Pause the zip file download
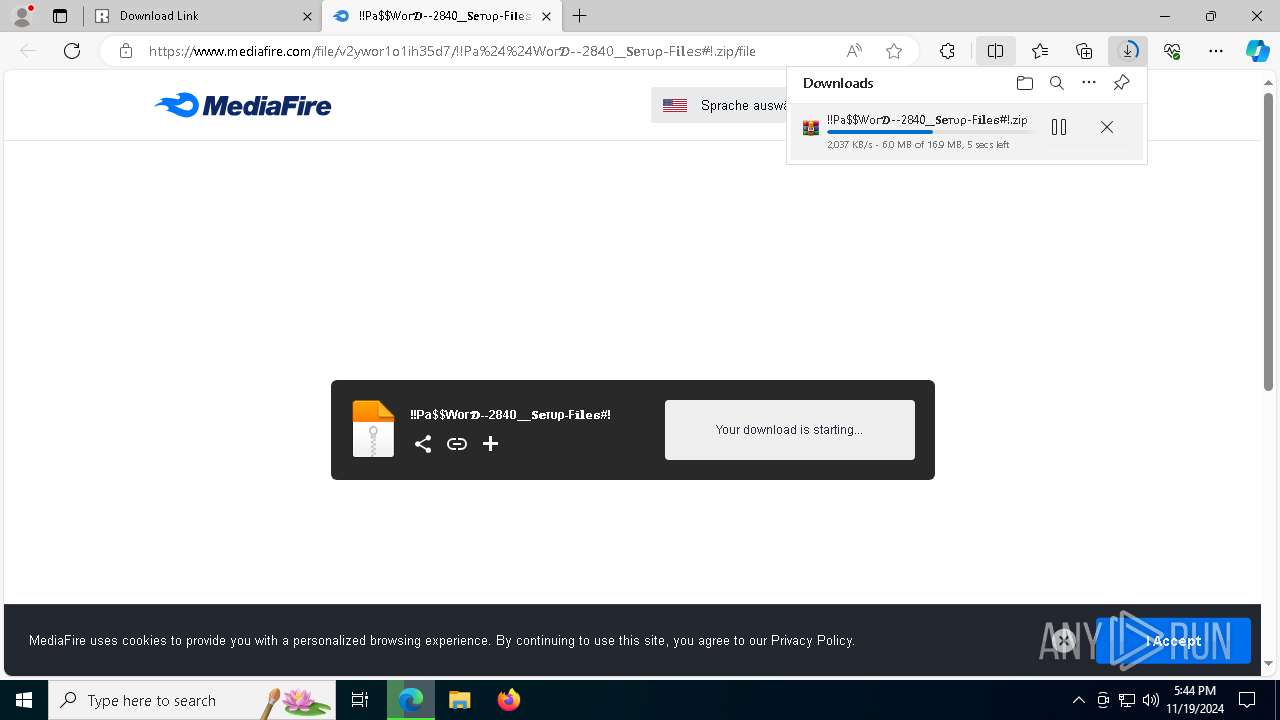Viewport: 1280px width, 720px height. pyautogui.click(x=1059, y=127)
